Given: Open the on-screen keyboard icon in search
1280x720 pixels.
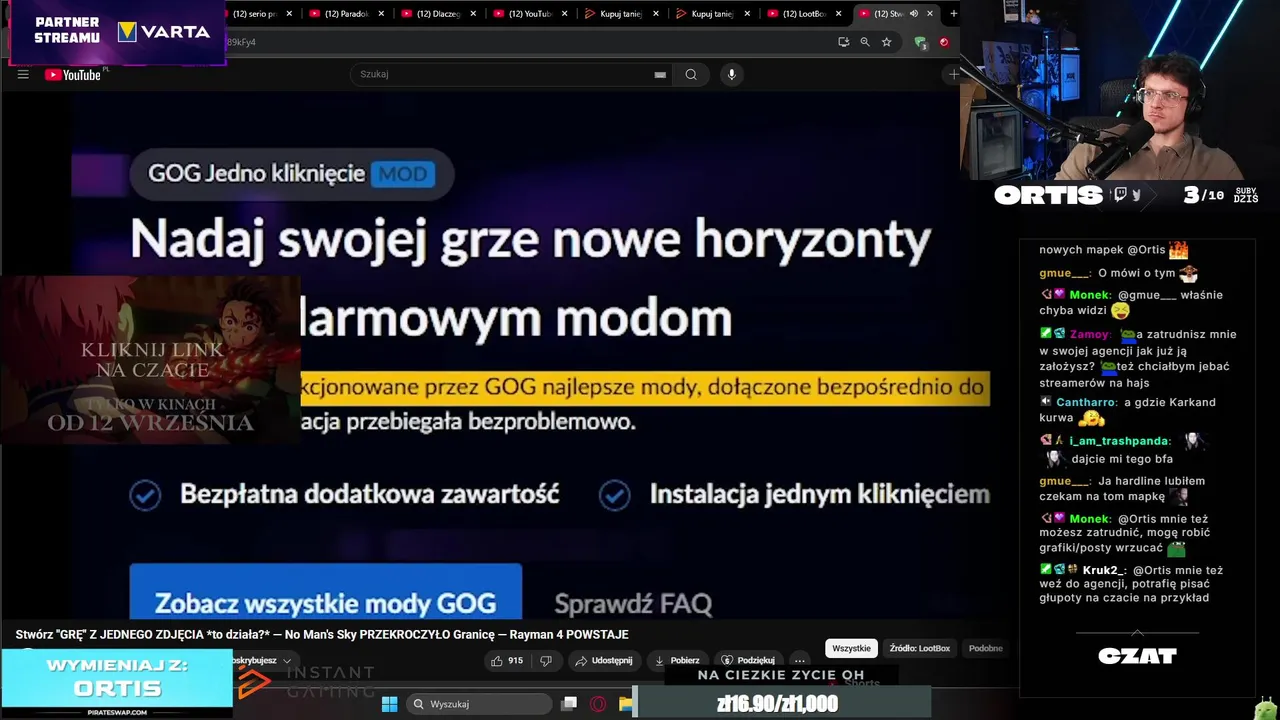Looking at the screenshot, I should (660, 74).
